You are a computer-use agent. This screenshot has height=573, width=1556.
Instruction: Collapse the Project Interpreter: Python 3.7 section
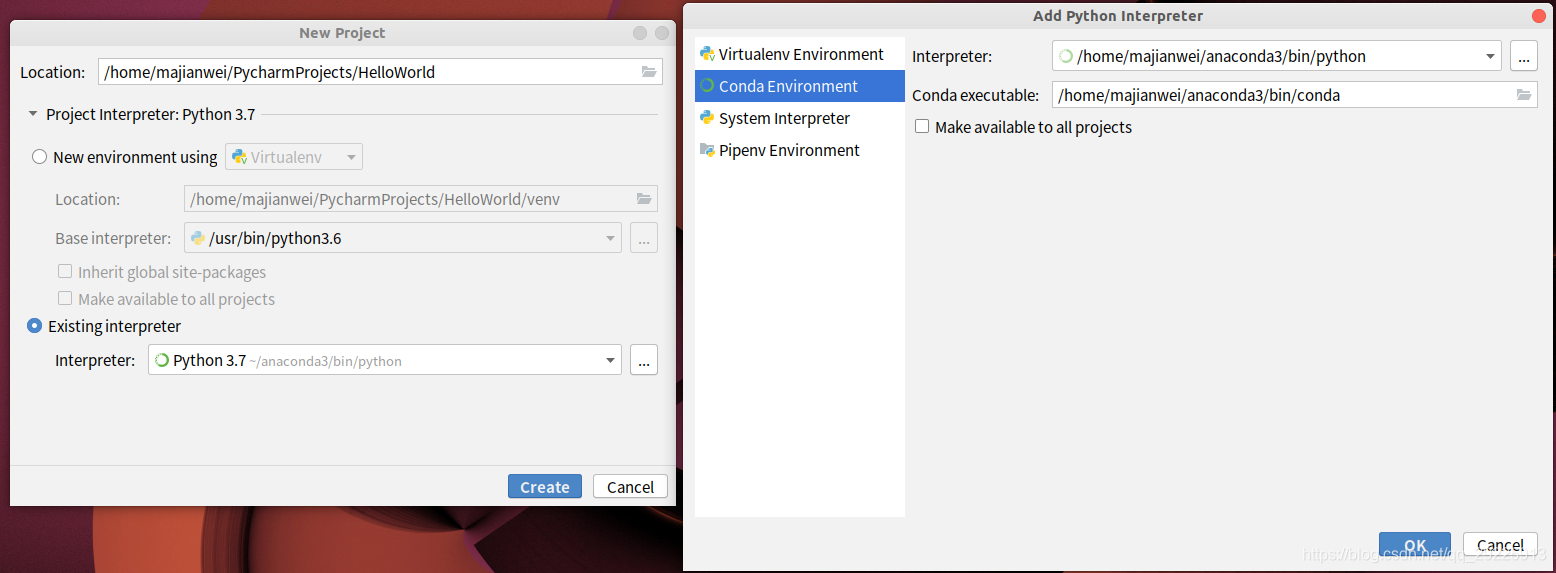click(x=33, y=115)
